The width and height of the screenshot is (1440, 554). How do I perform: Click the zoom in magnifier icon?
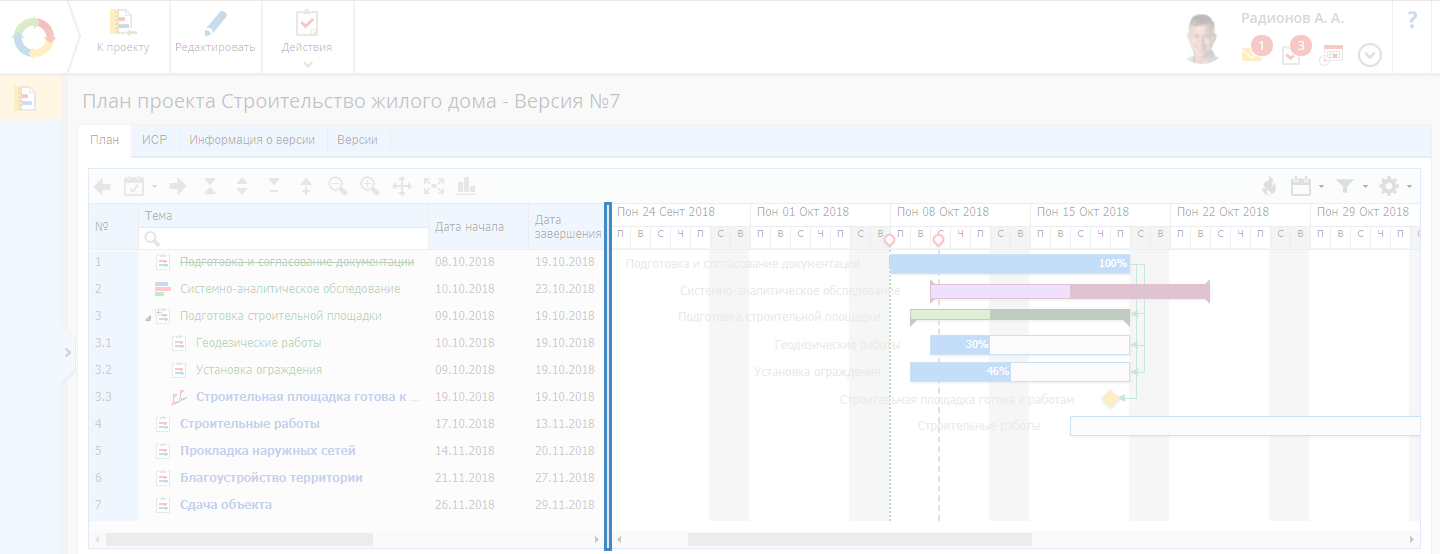[370, 186]
